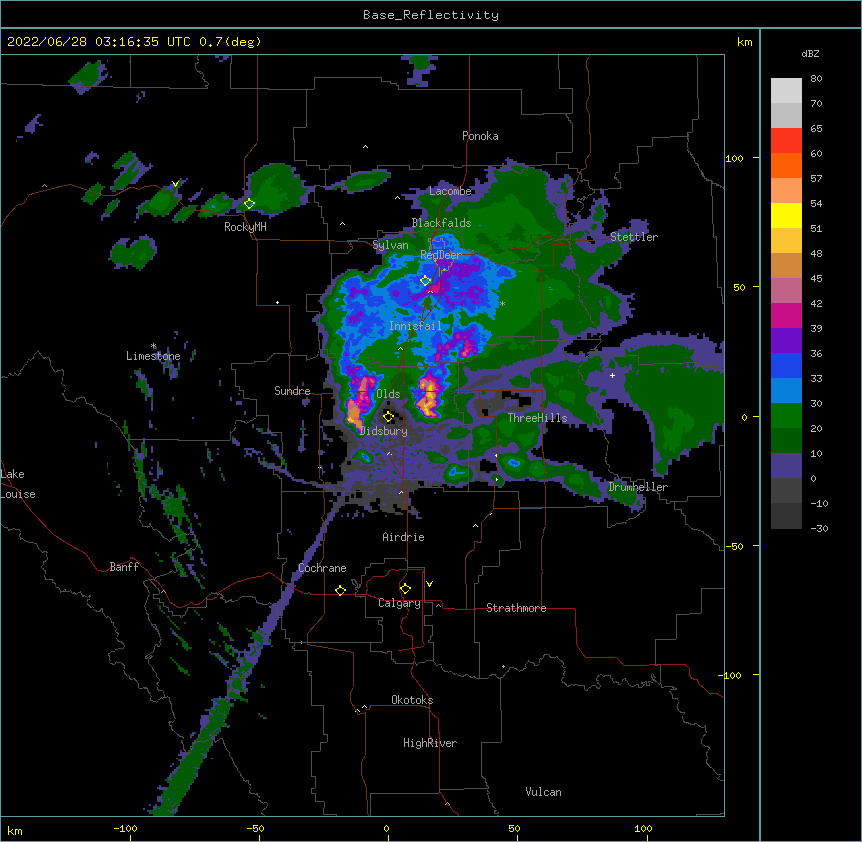This screenshot has width=862, height=842.
Task: Click the Strathmore label
Action: click(516, 608)
